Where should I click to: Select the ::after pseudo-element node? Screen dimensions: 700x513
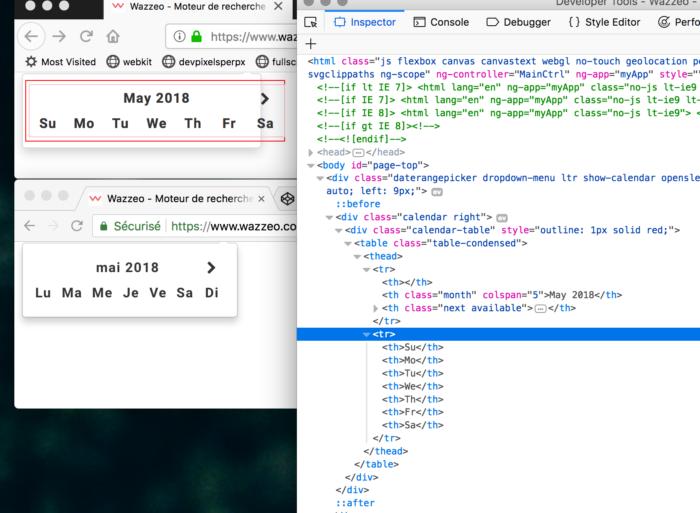(x=355, y=503)
